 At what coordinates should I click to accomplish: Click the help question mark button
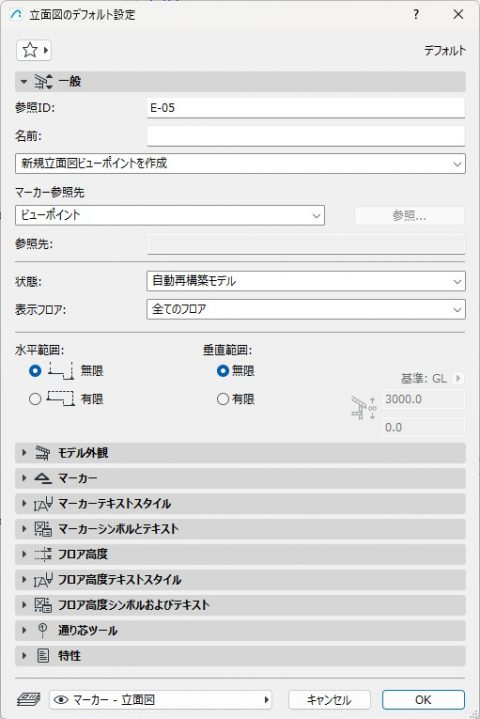(x=416, y=14)
